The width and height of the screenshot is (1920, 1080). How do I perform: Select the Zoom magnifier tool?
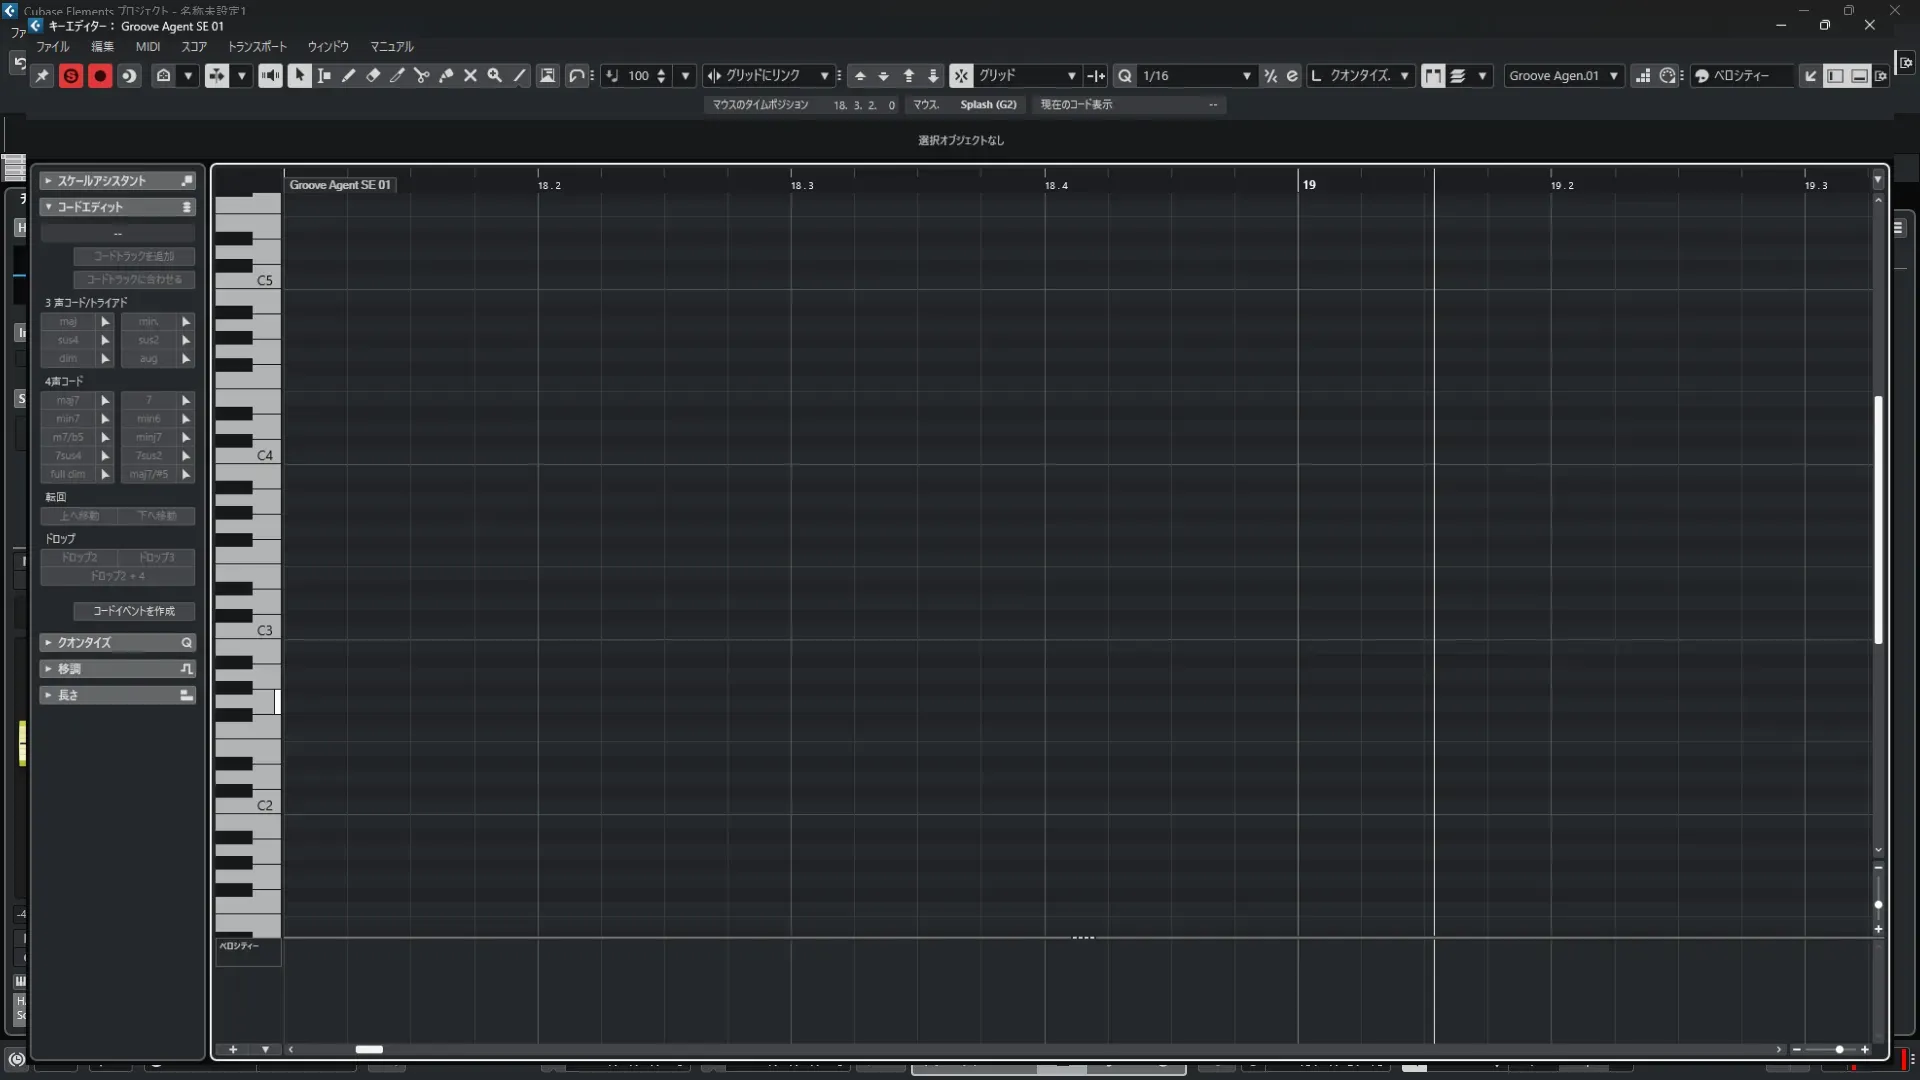point(495,76)
